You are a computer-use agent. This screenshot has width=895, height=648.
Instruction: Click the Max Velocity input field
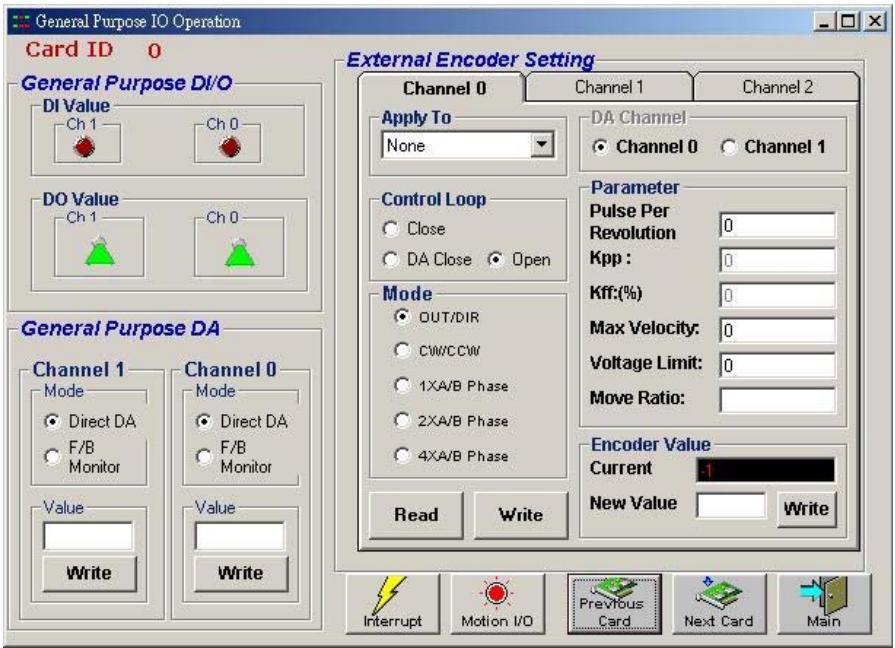click(777, 330)
